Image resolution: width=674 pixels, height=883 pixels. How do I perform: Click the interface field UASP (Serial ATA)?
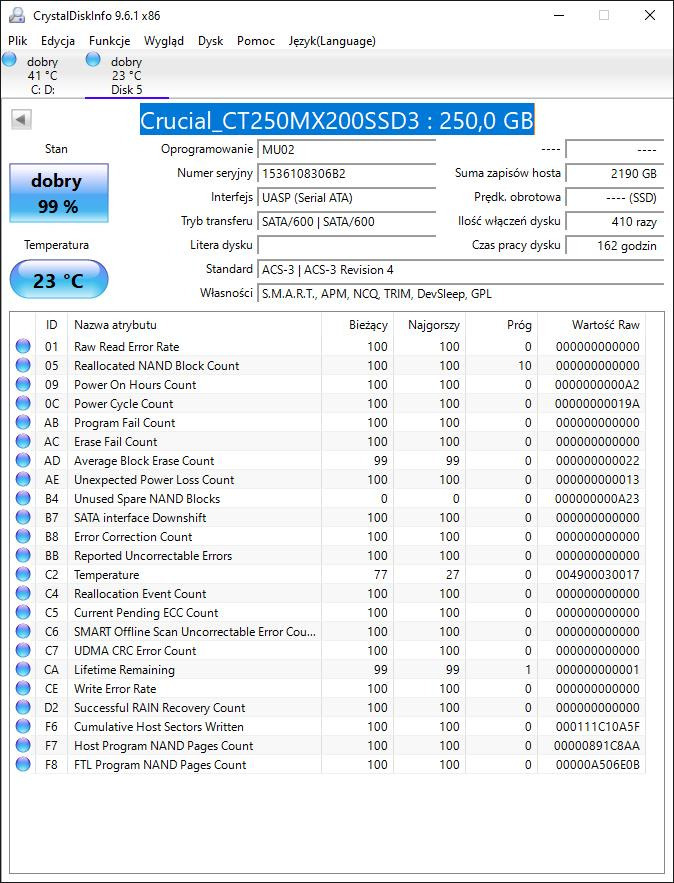(347, 198)
